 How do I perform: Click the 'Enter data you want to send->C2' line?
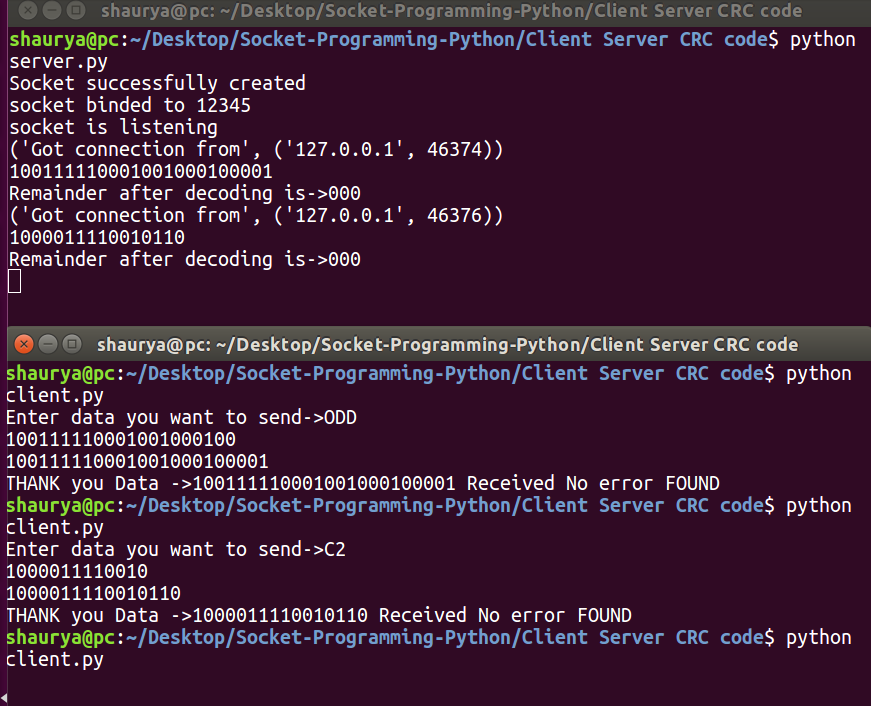[176, 549]
